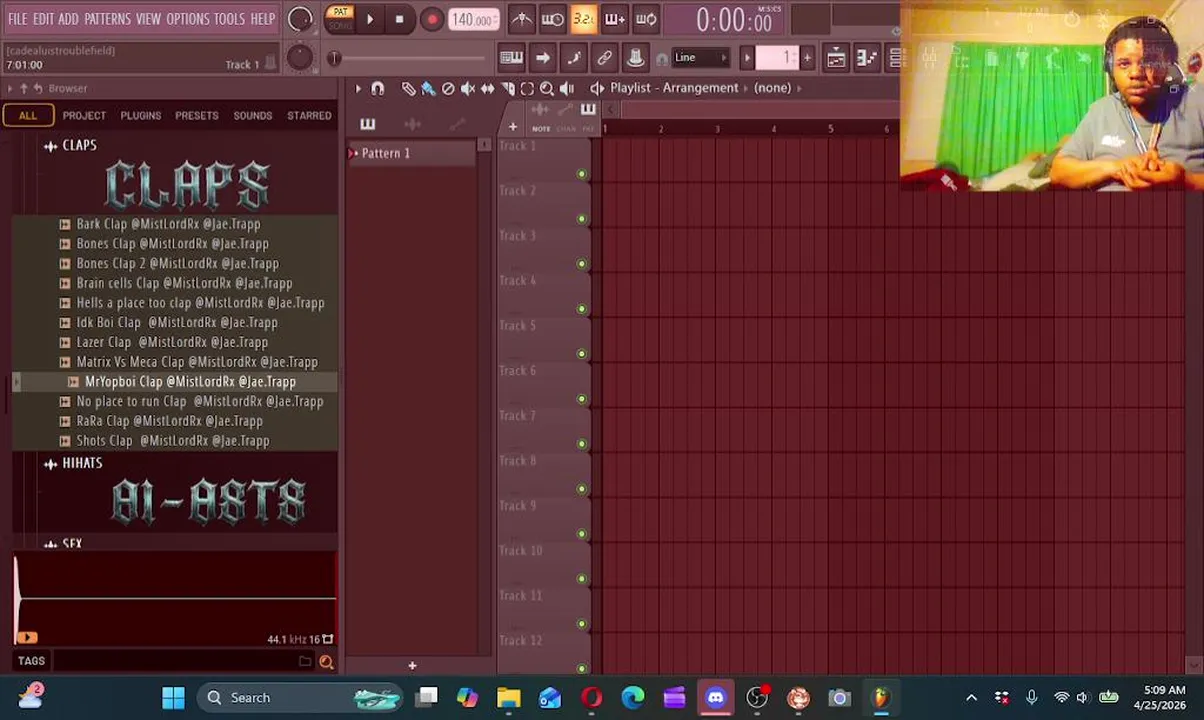Screen dimensions: 1204x720
Task: Select the playlist Slip tool
Action: coord(487,89)
